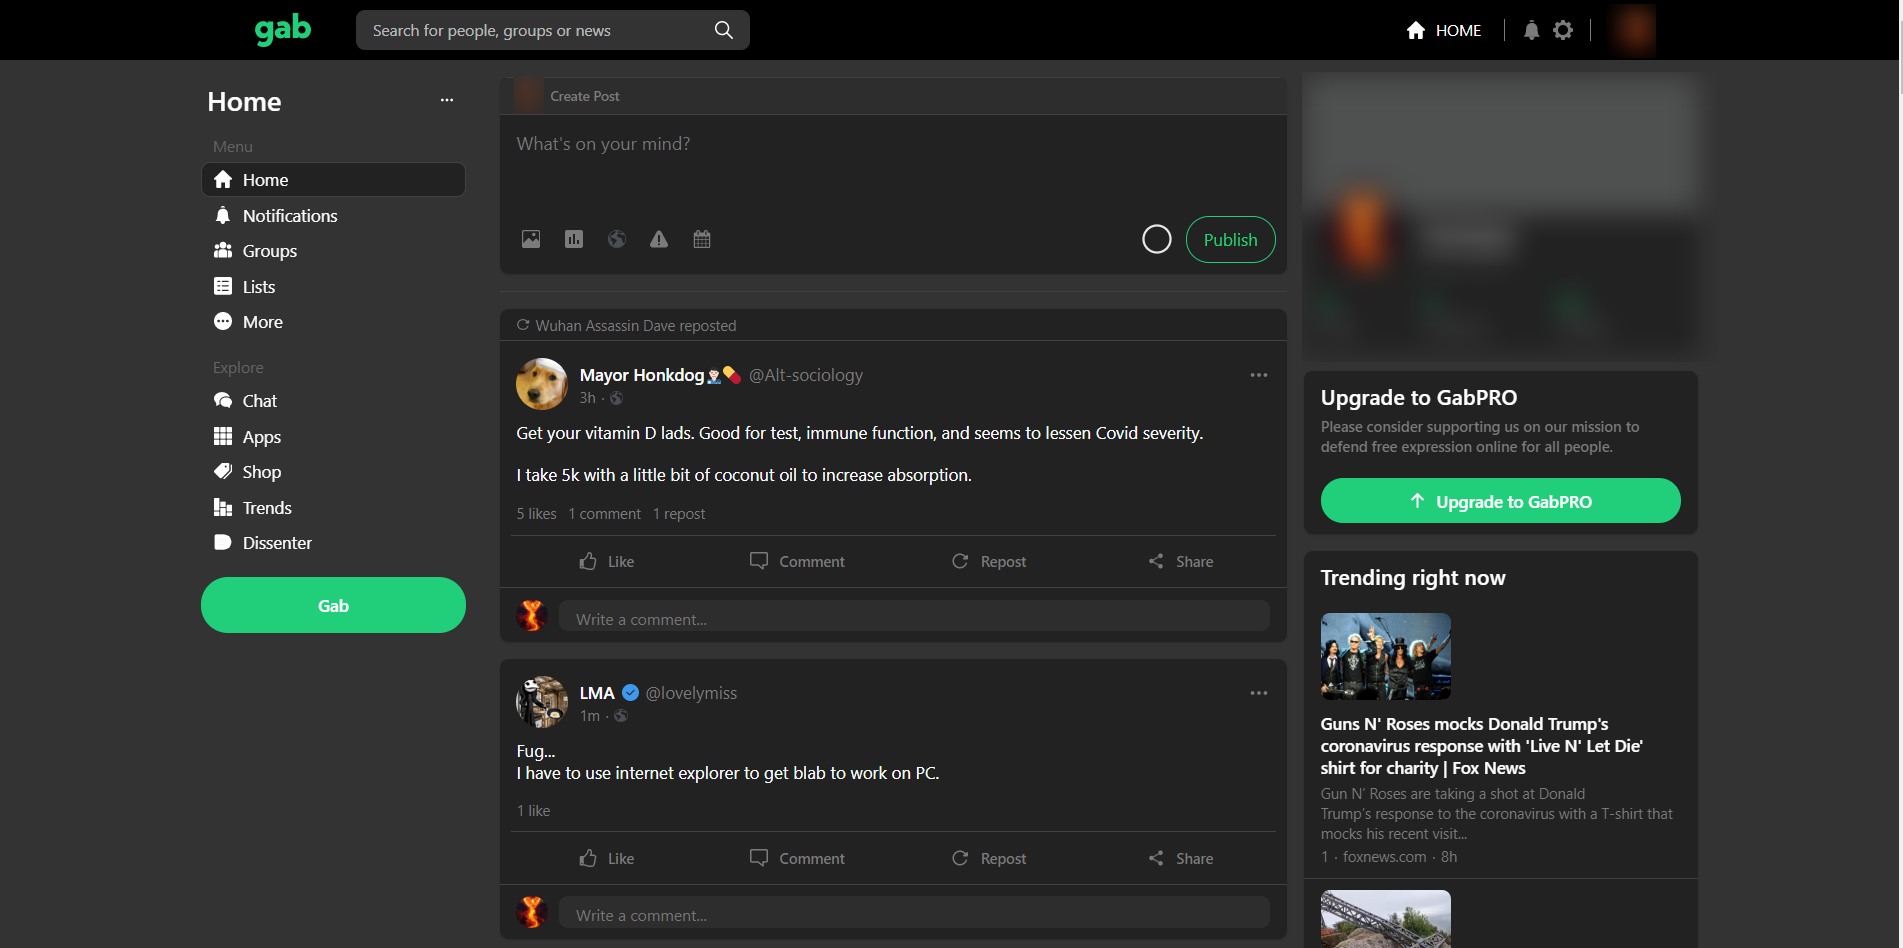Repost the LMA post

pyautogui.click(x=989, y=859)
